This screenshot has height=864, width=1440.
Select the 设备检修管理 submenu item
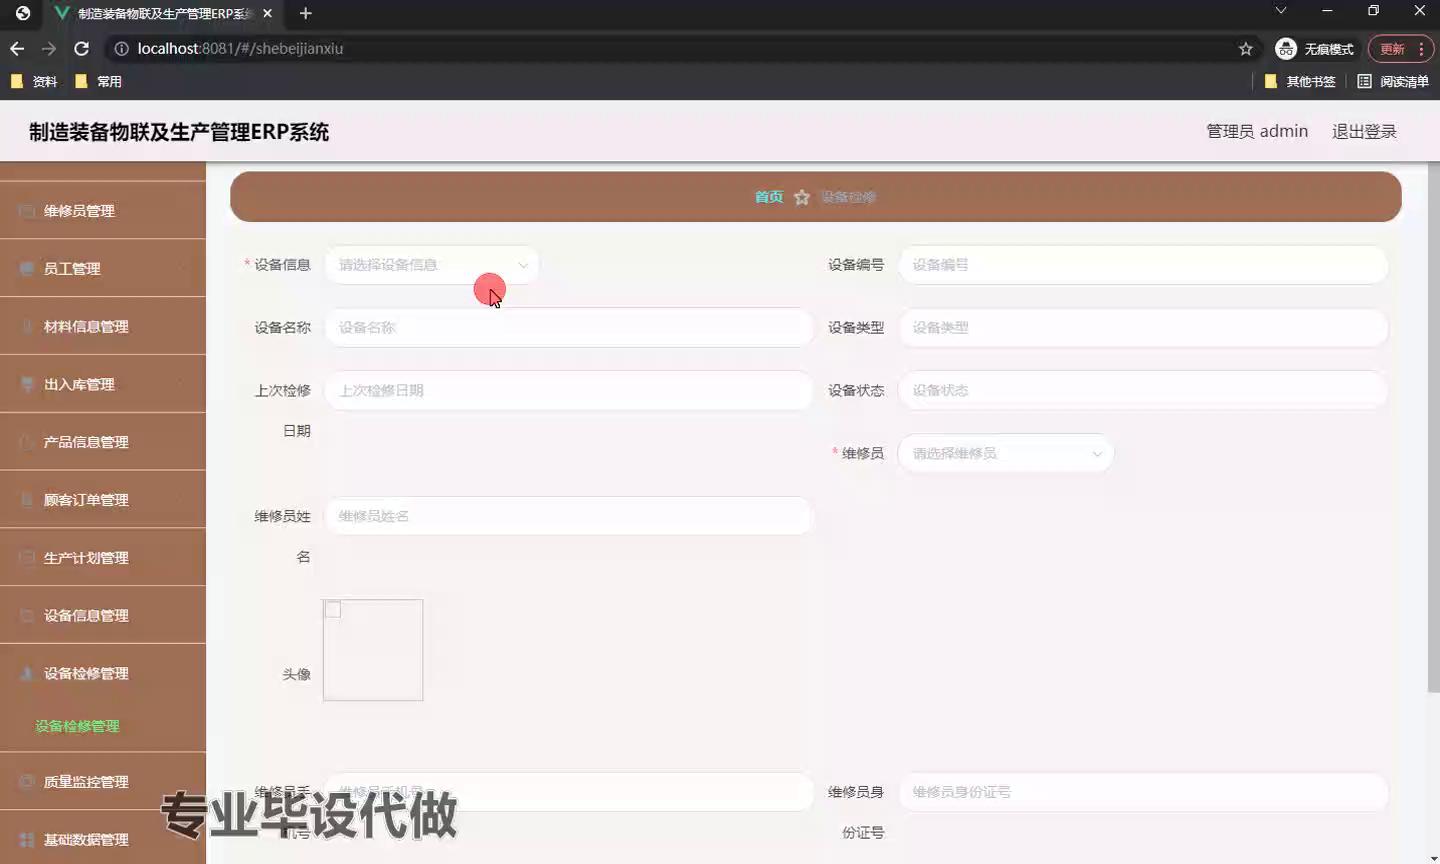pyautogui.click(x=77, y=726)
